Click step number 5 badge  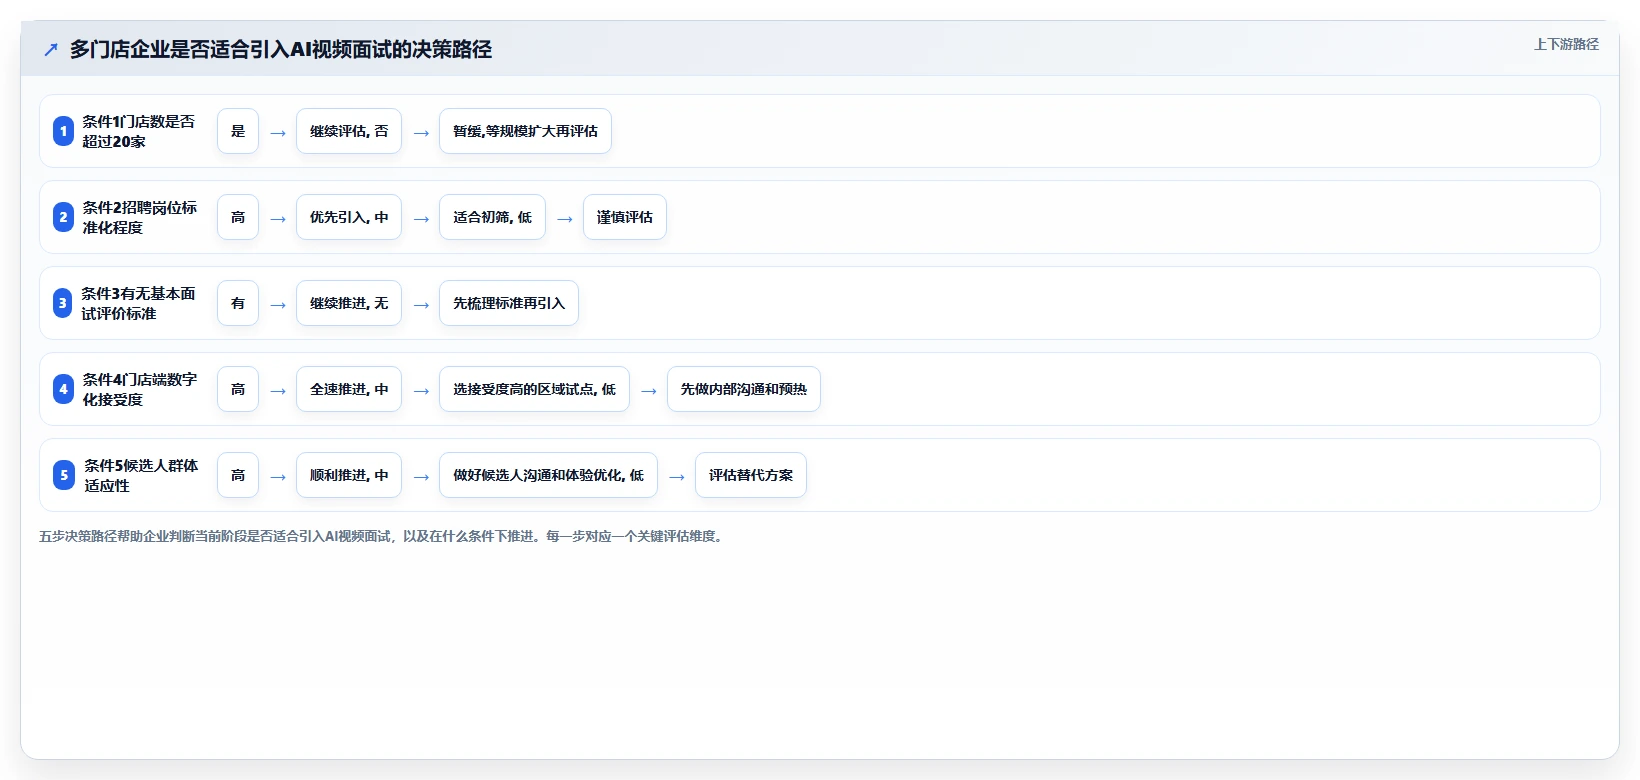[x=63, y=475]
